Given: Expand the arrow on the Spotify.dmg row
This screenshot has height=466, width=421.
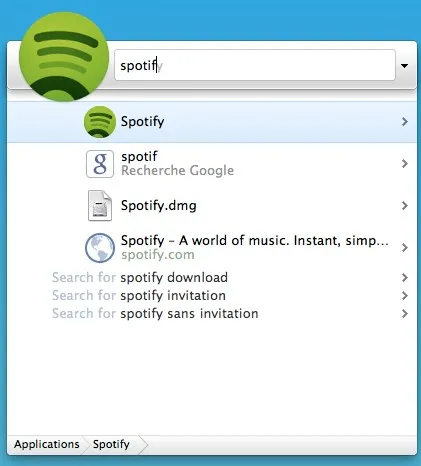Looking at the screenshot, I should click(405, 206).
